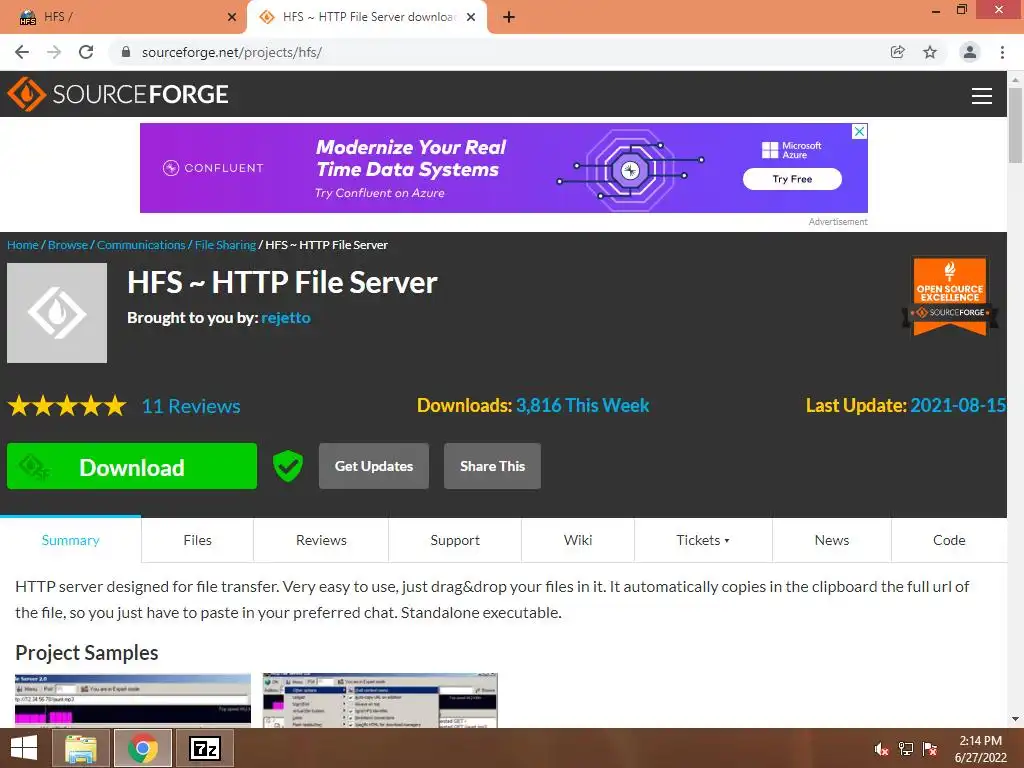This screenshot has width=1024, height=768.
Task: Click the Home breadcrumb link
Action: click(23, 245)
